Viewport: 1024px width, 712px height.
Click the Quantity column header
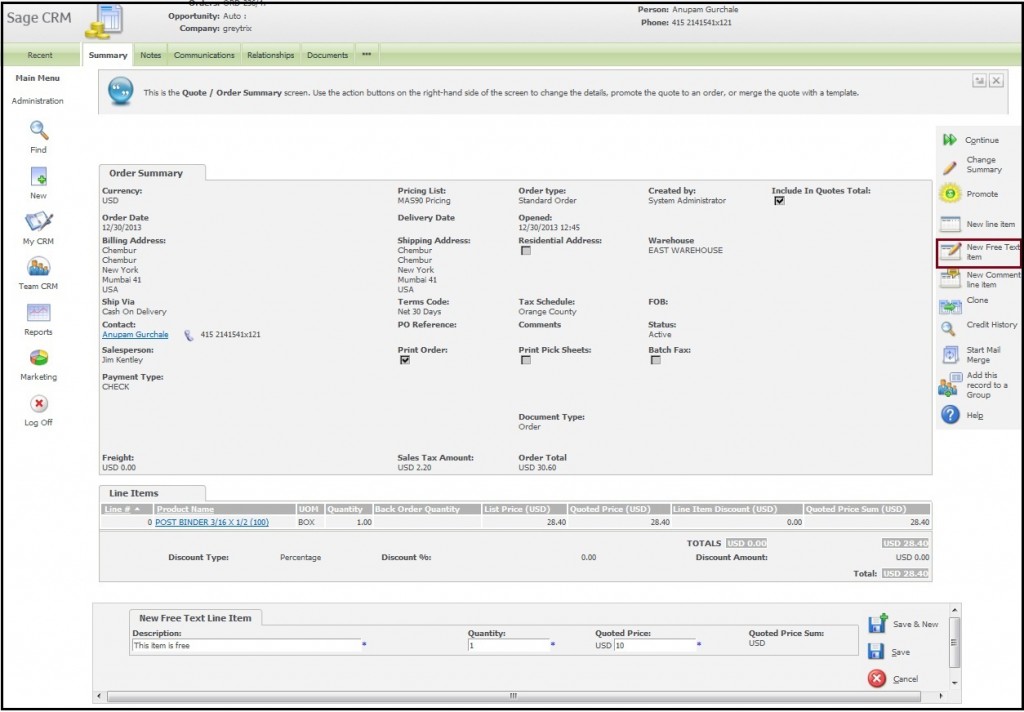click(348, 509)
